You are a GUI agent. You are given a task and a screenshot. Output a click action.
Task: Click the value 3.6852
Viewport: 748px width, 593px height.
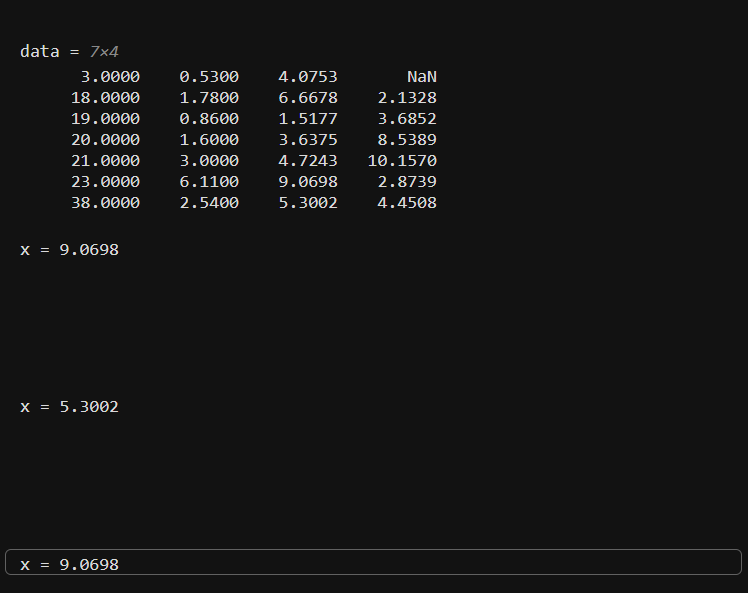(x=407, y=118)
